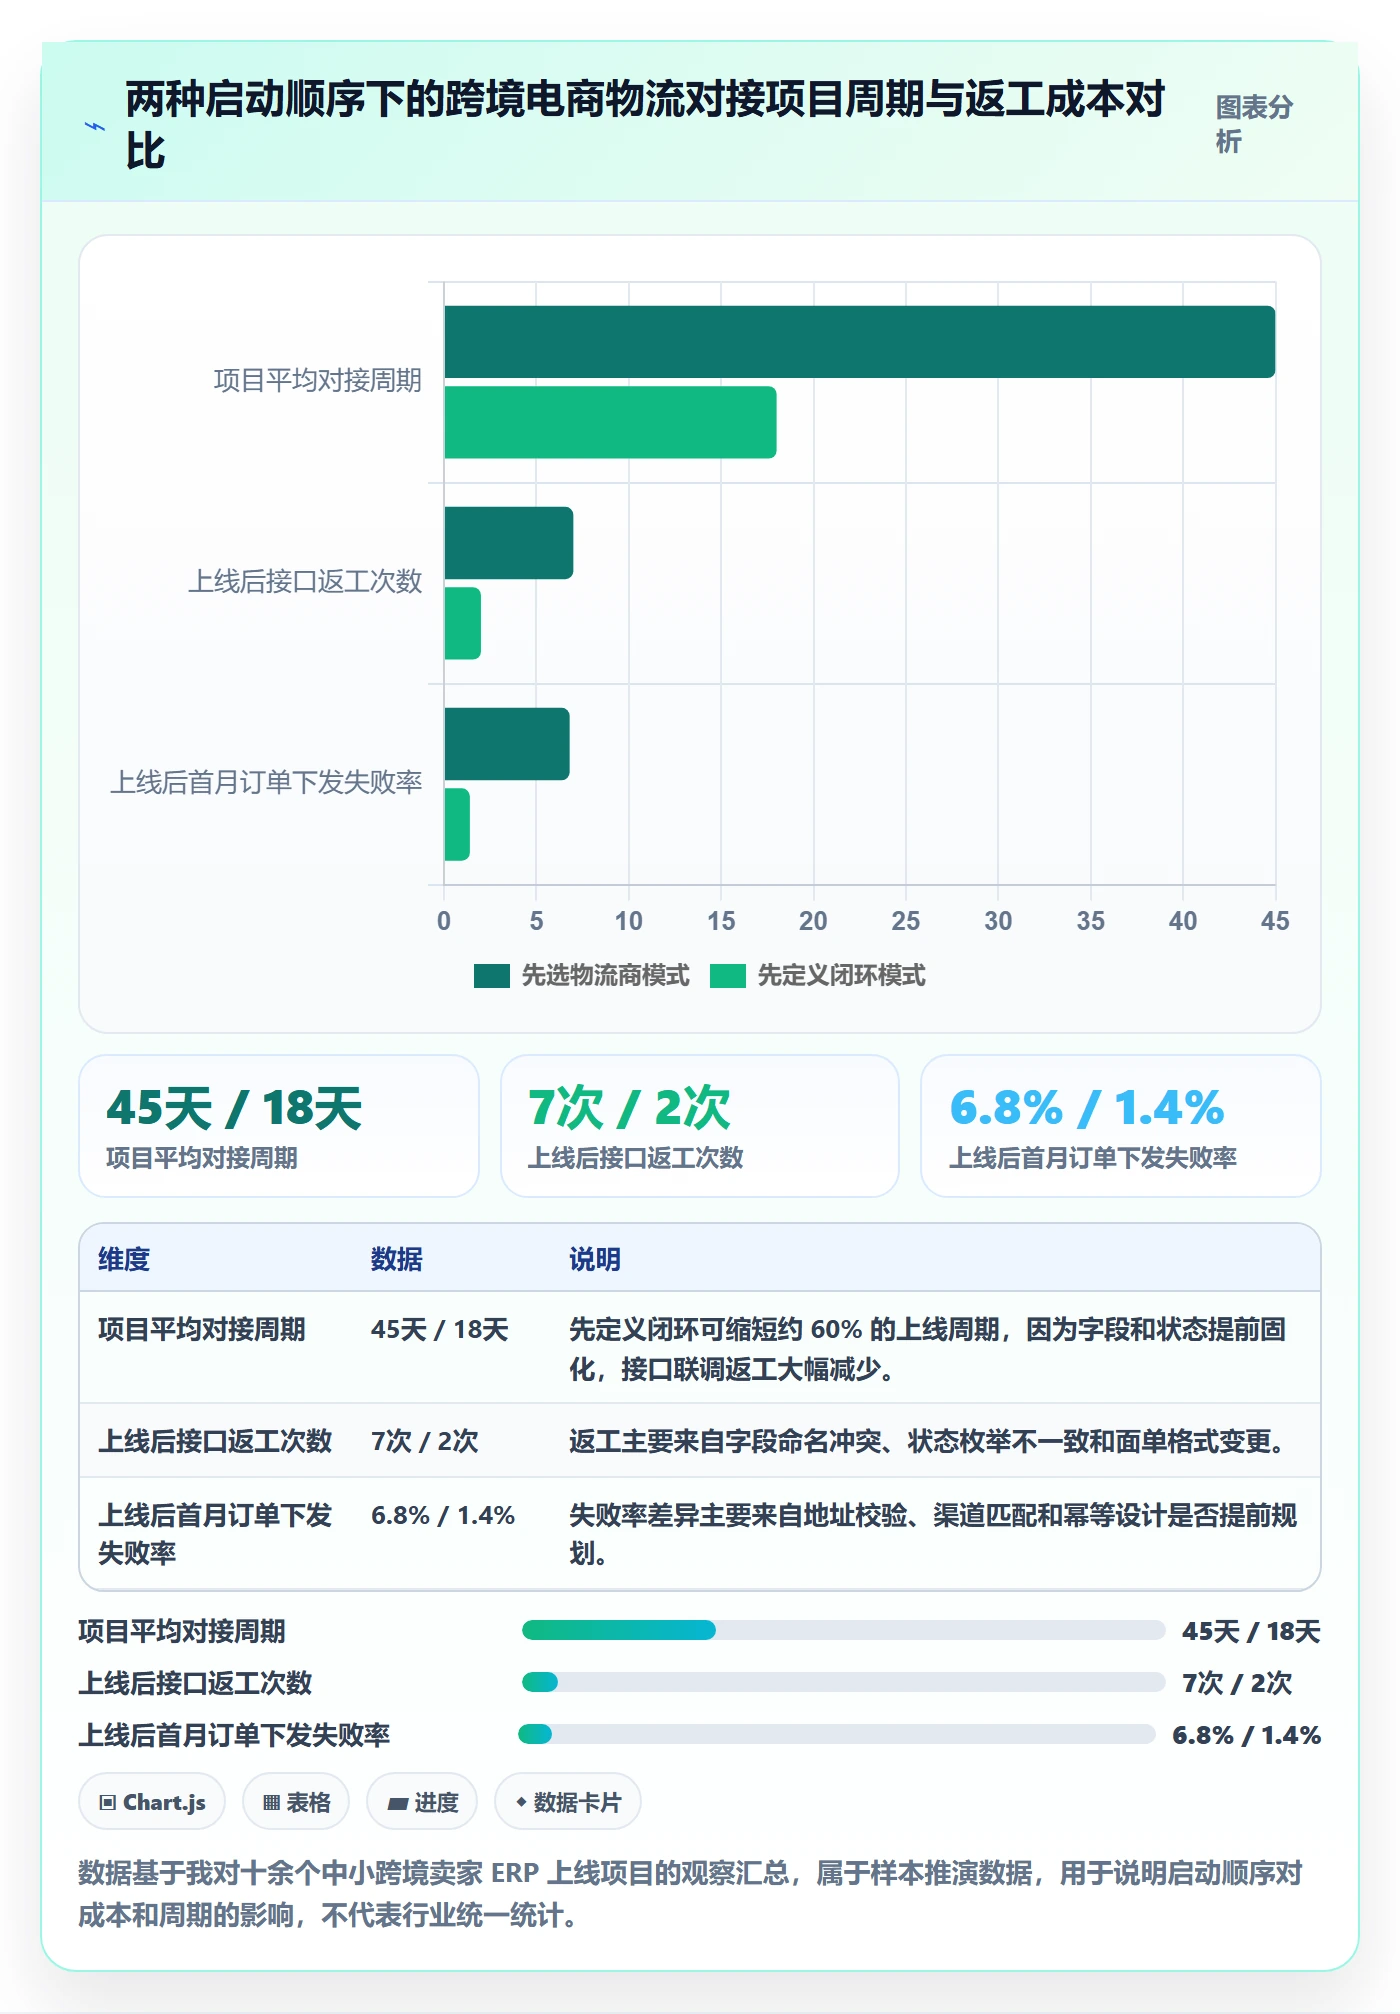Select the Chart.js tag chip
Screen dimensions: 1400x2014
click(x=152, y=1802)
